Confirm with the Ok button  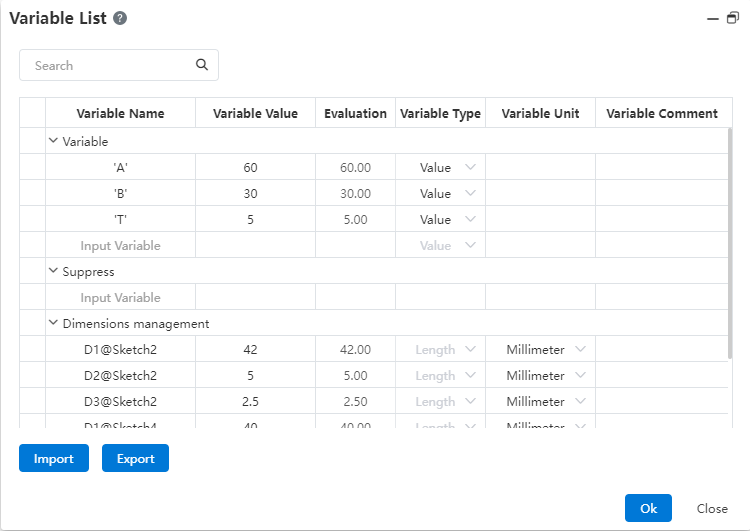coord(648,508)
